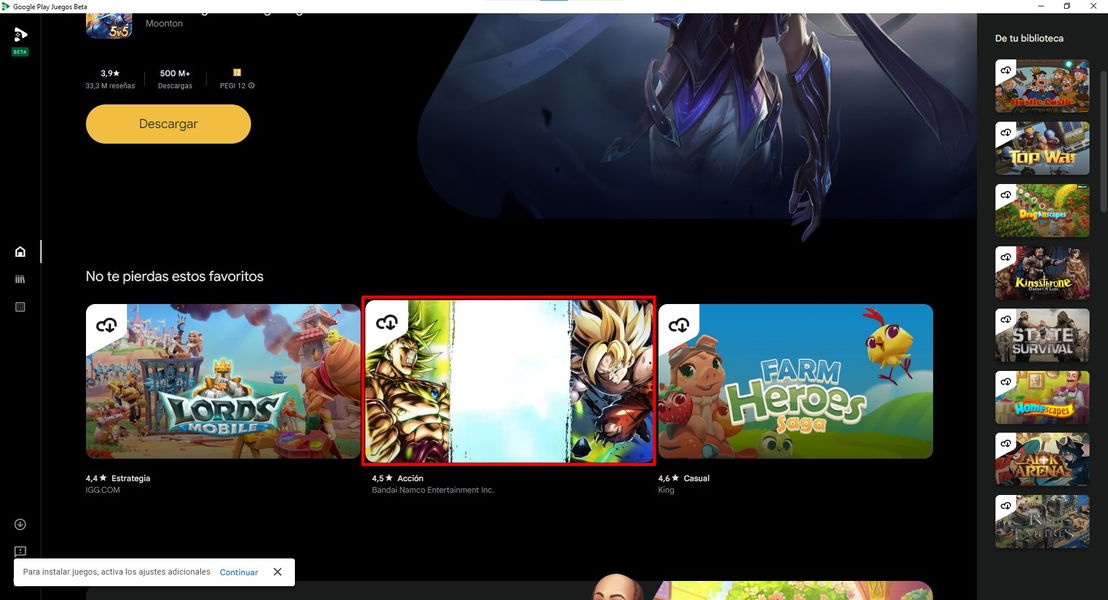Screen dimensions: 1108x600
Task: Click the Mobile Legends 5v5 game icon
Action: pos(109,26)
